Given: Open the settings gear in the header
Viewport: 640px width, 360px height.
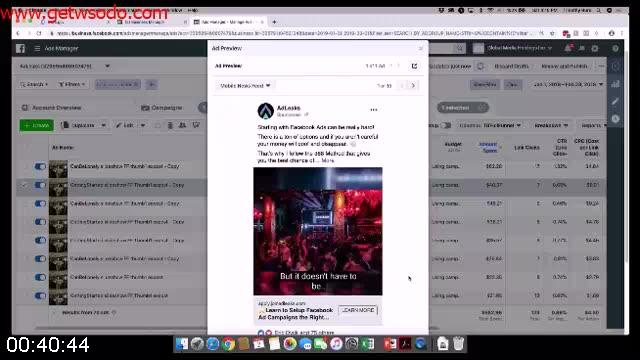Looking at the screenshot, I should click(x=595, y=48).
